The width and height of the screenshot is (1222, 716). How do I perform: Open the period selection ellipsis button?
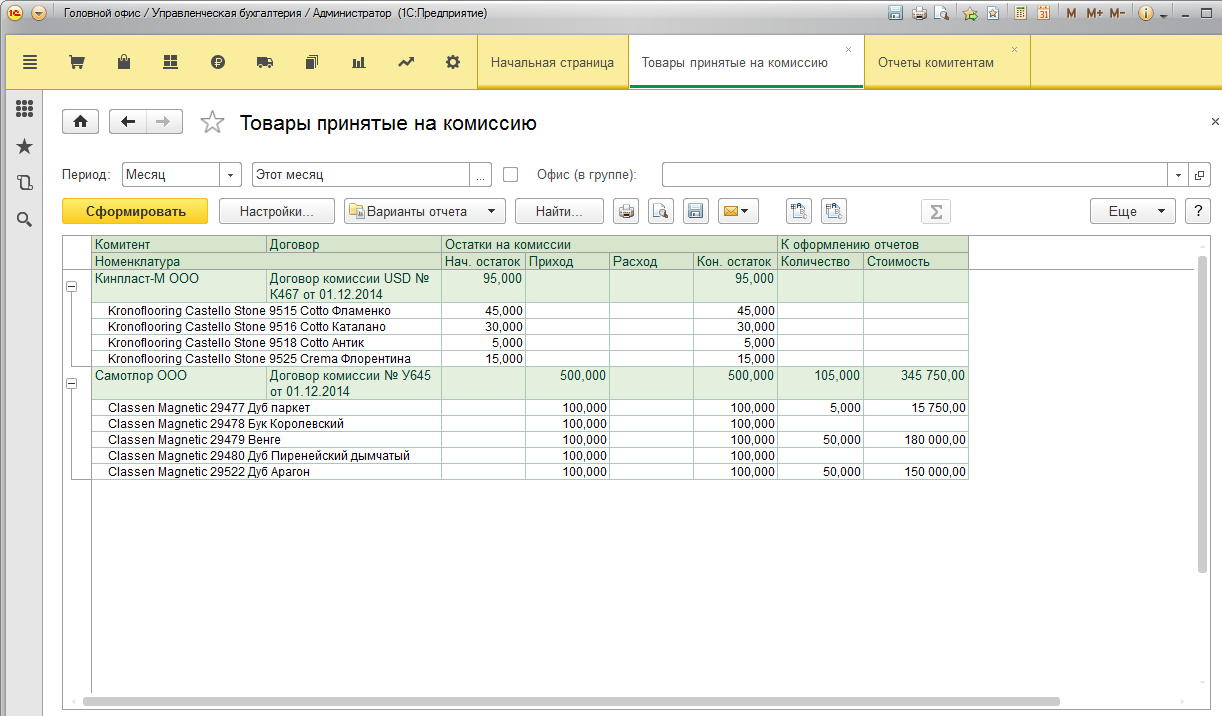(481, 174)
